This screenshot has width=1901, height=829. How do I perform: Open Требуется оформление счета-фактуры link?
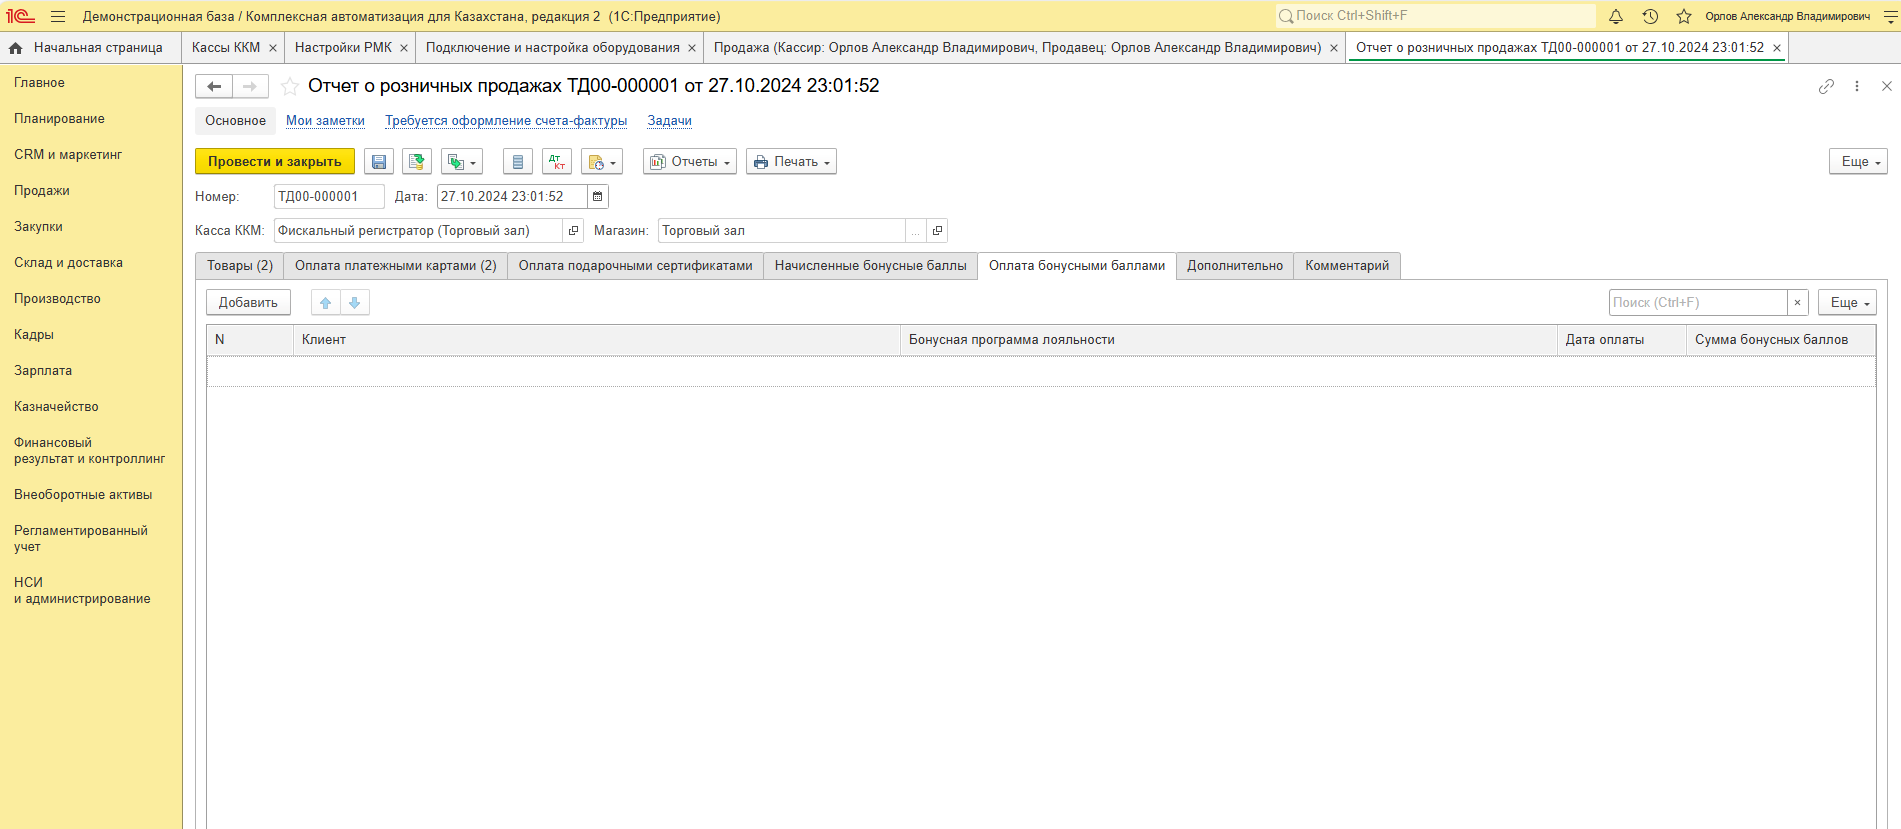(506, 121)
